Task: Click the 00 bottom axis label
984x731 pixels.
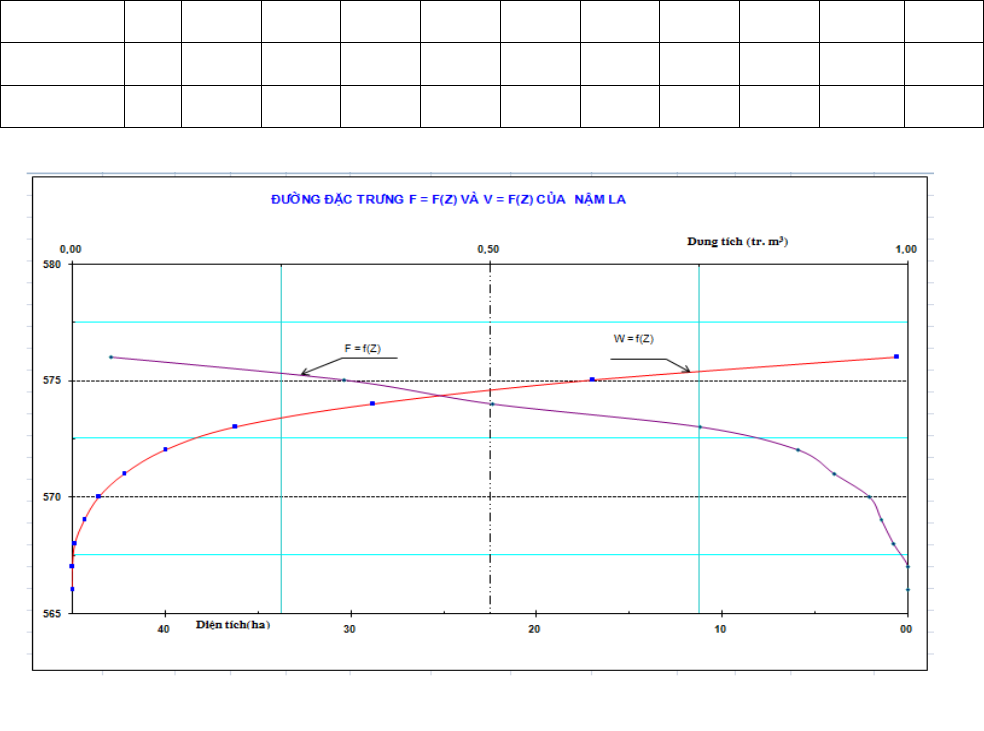Action: click(x=906, y=629)
